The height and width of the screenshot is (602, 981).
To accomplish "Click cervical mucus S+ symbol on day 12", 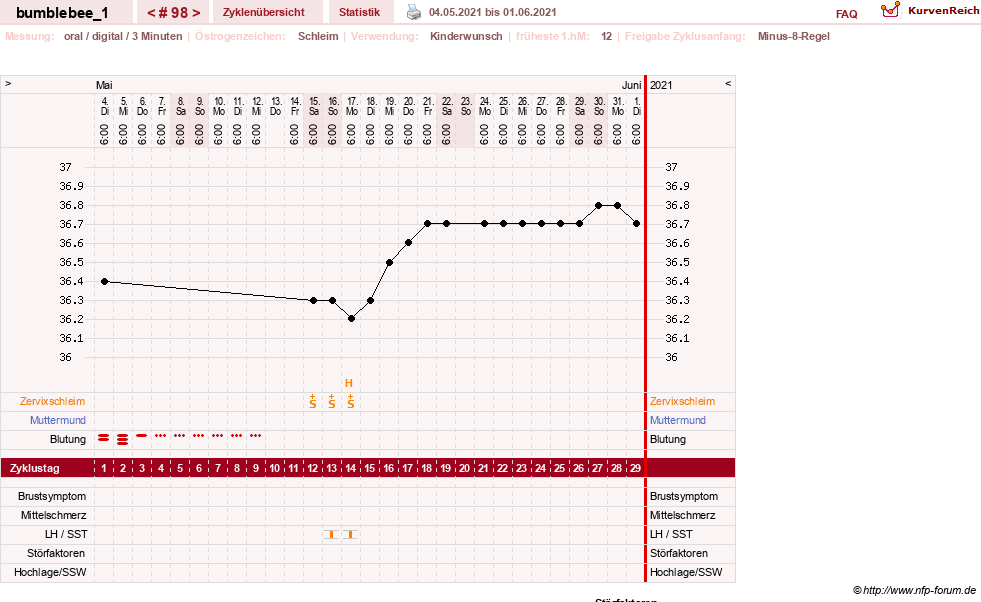I will (x=313, y=401).
